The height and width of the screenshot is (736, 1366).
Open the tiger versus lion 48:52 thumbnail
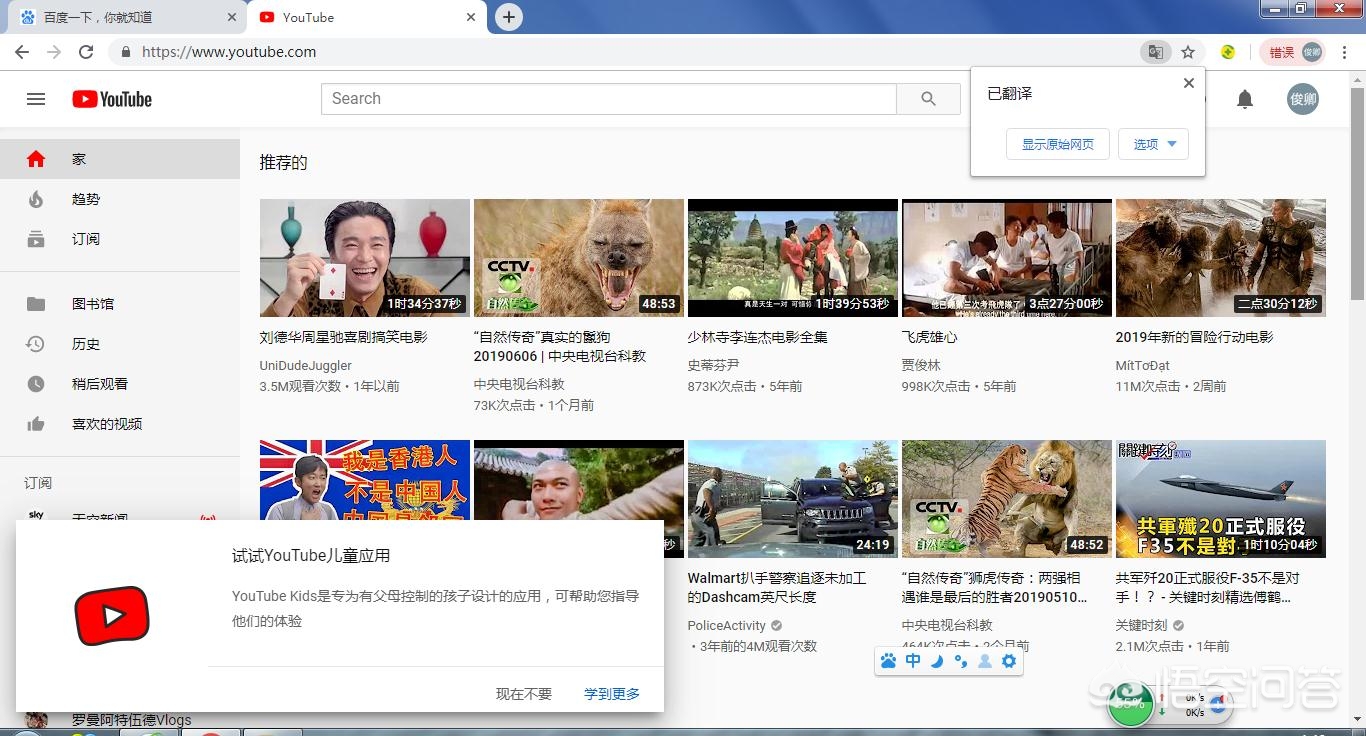coord(1007,499)
